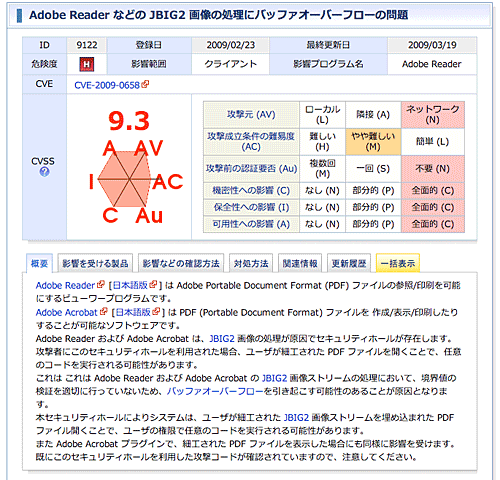Open 日本語版 link next to Adobe Acrobat

133,312
